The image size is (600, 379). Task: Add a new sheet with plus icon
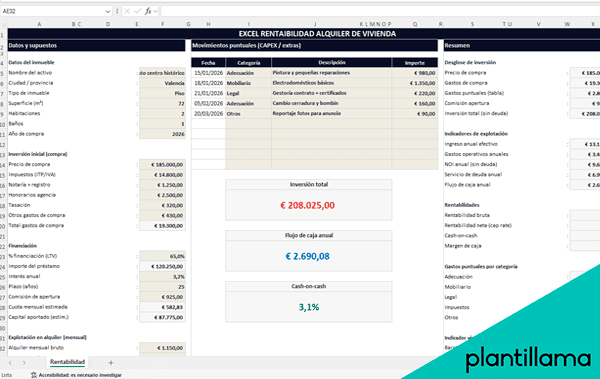pyautogui.click(x=111, y=363)
